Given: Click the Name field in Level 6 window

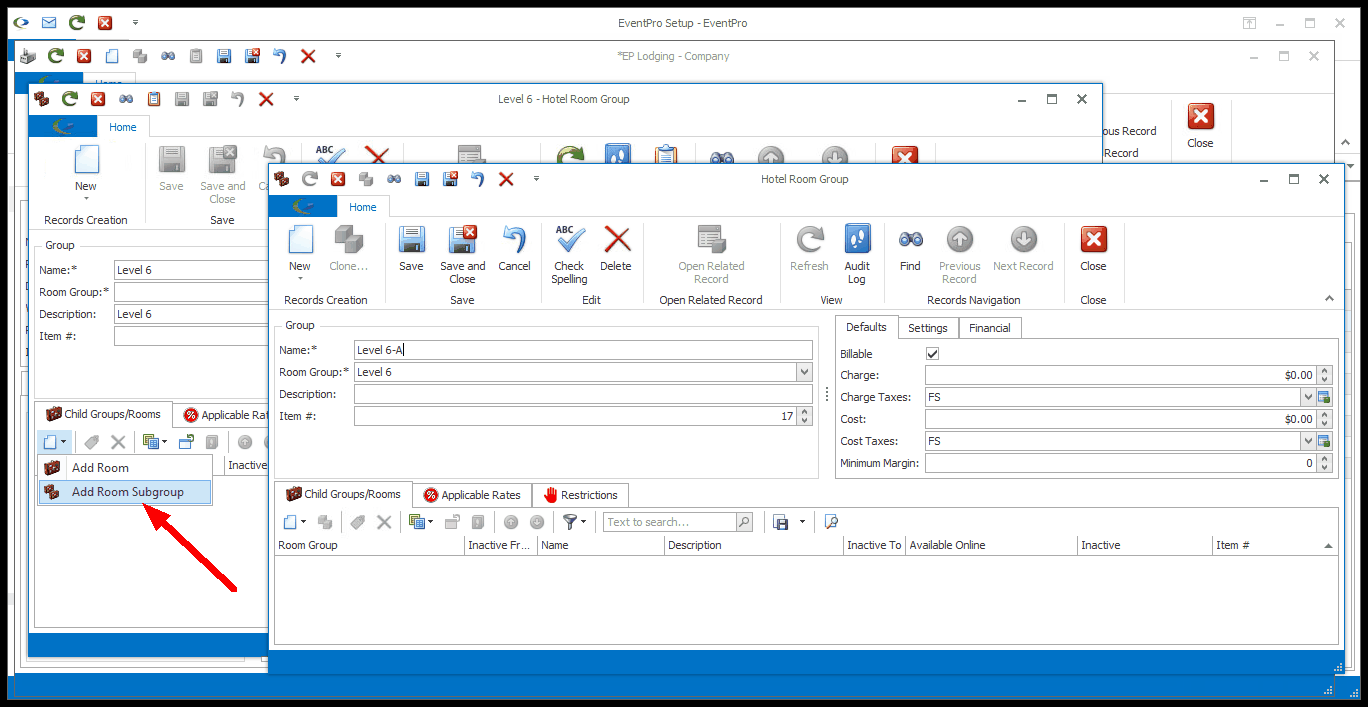Looking at the screenshot, I should pos(191,270).
